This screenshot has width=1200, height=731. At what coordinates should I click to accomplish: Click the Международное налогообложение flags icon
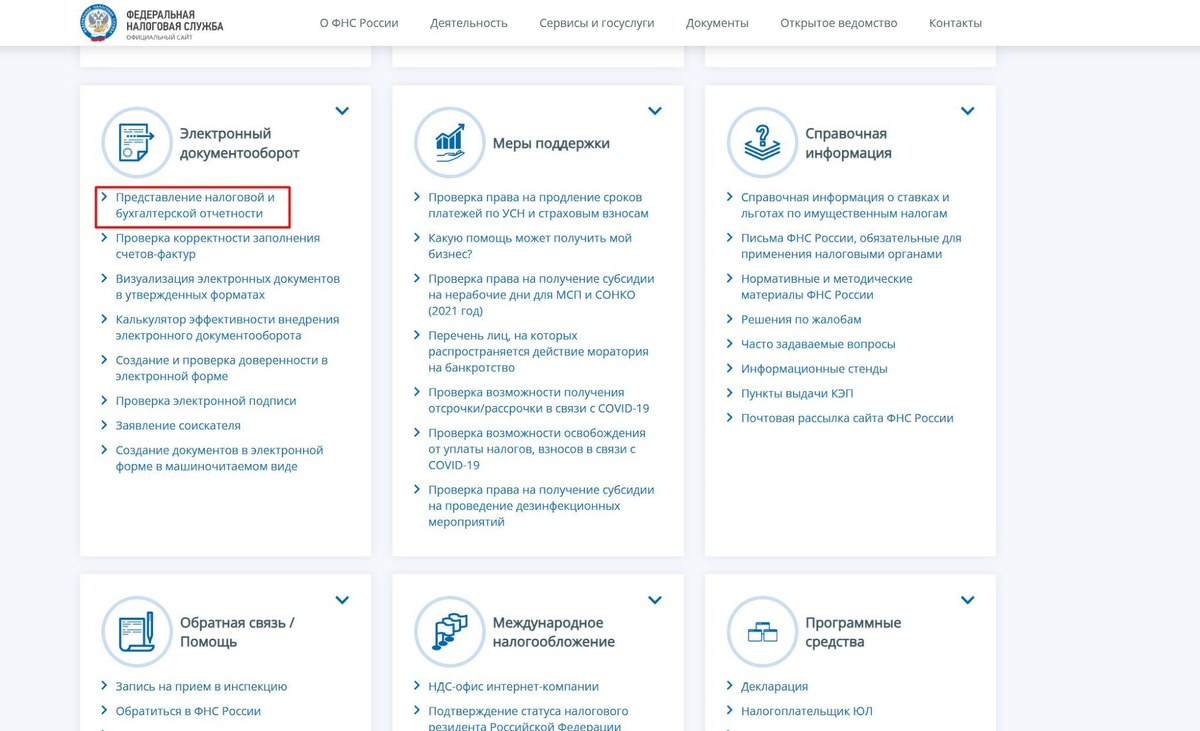[450, 632]
